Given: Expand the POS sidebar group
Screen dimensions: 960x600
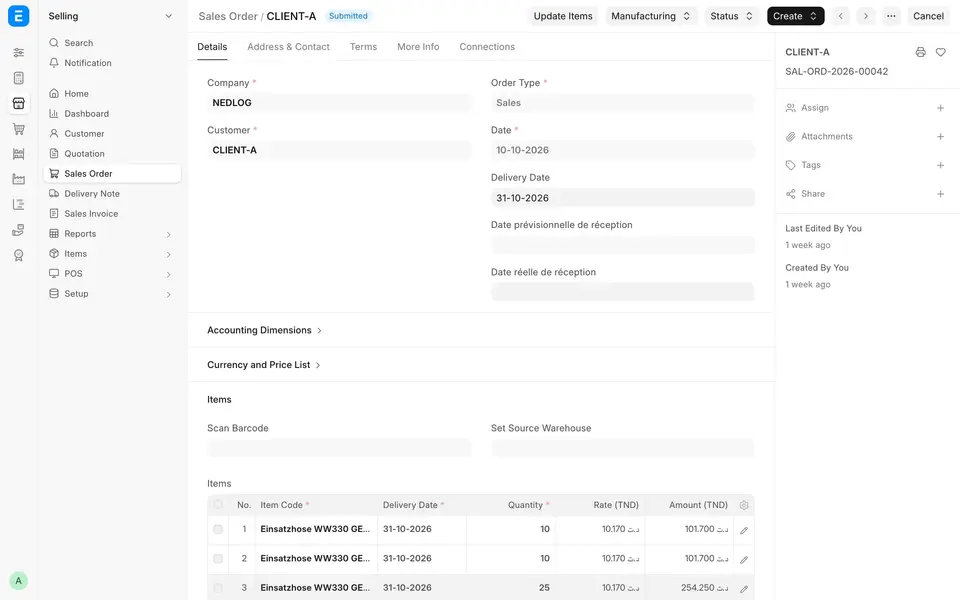Looking at the screenshot, I should [x=112, y=274].
